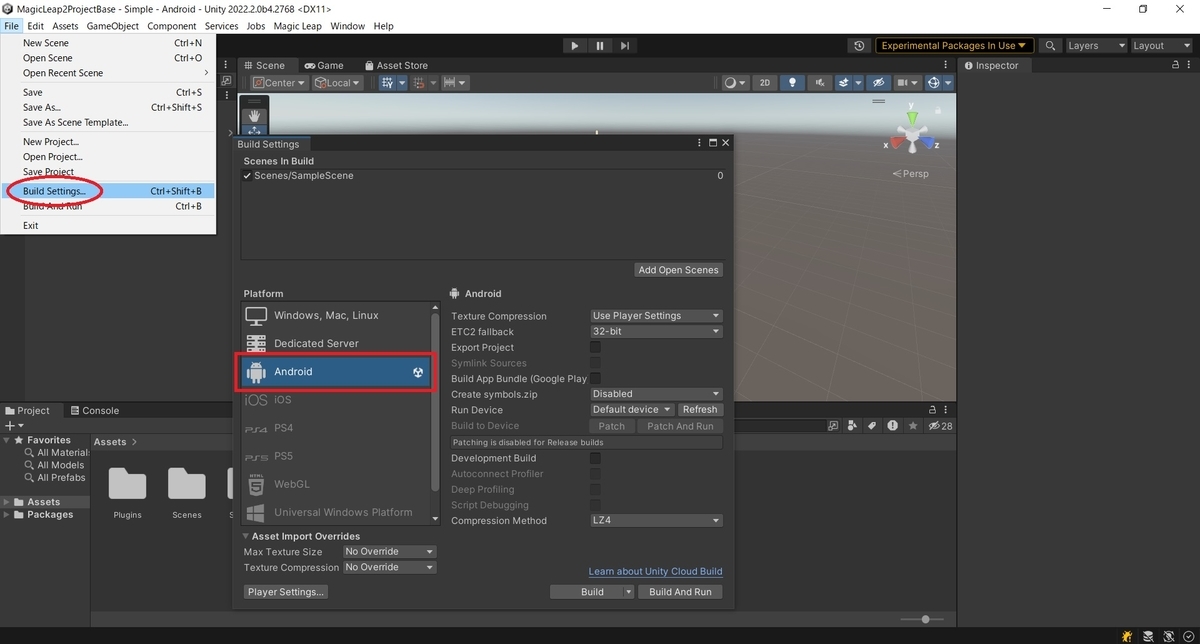
Task: Enable Development Build checkbox
Action: pos(595,458)
